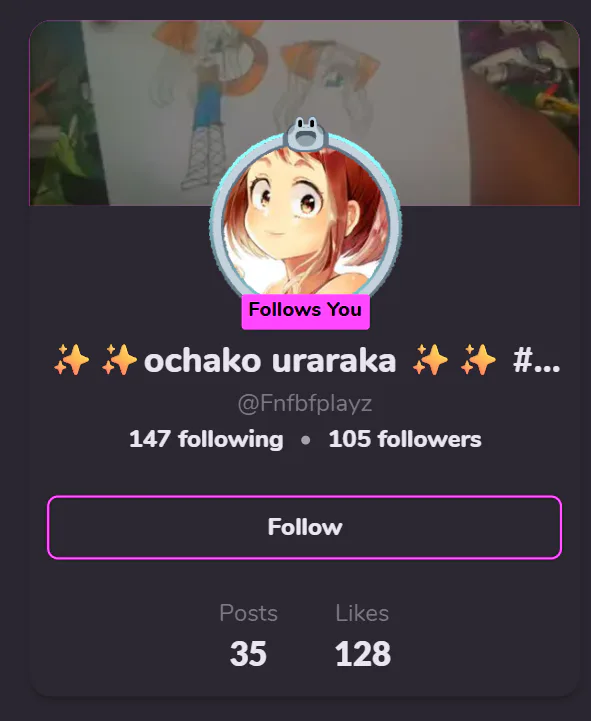Click the ochako uraraka display name
591x721 pixels.
[x=270, y=360]
